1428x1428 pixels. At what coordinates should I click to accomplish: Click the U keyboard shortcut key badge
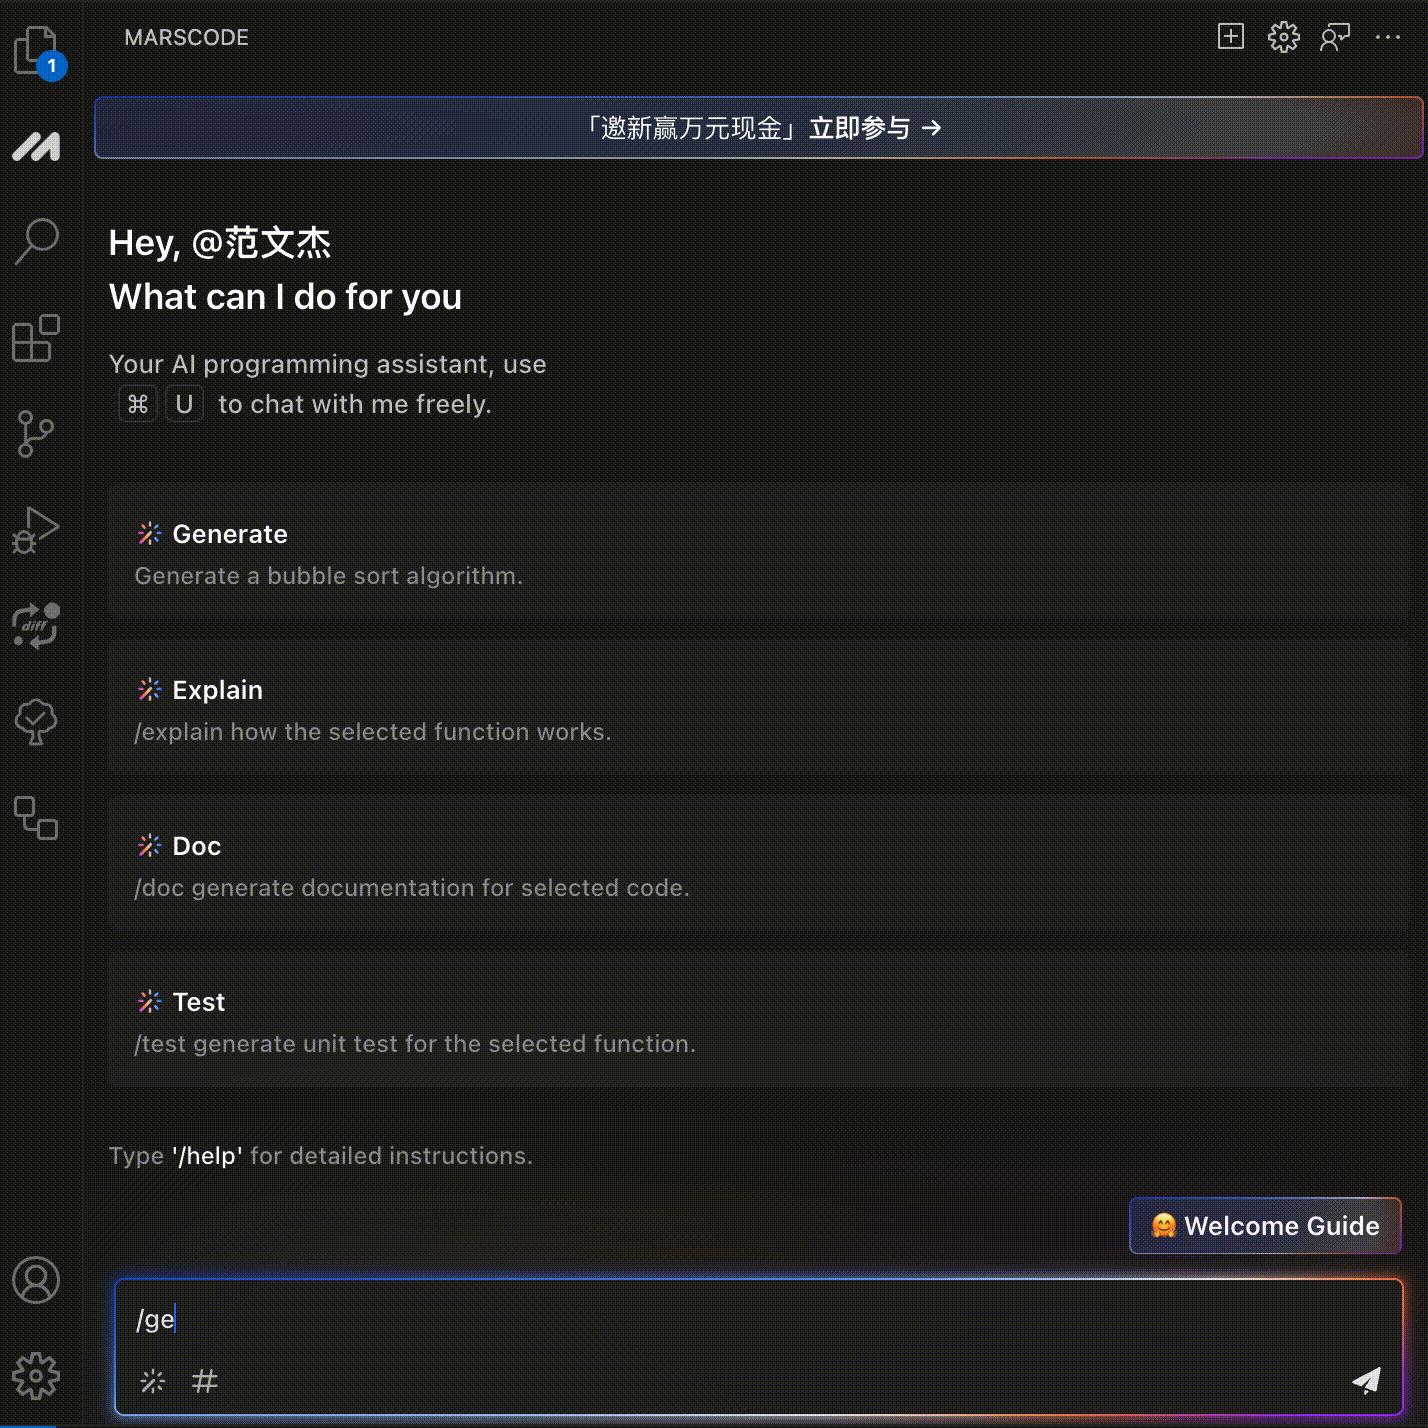point(184,404)
